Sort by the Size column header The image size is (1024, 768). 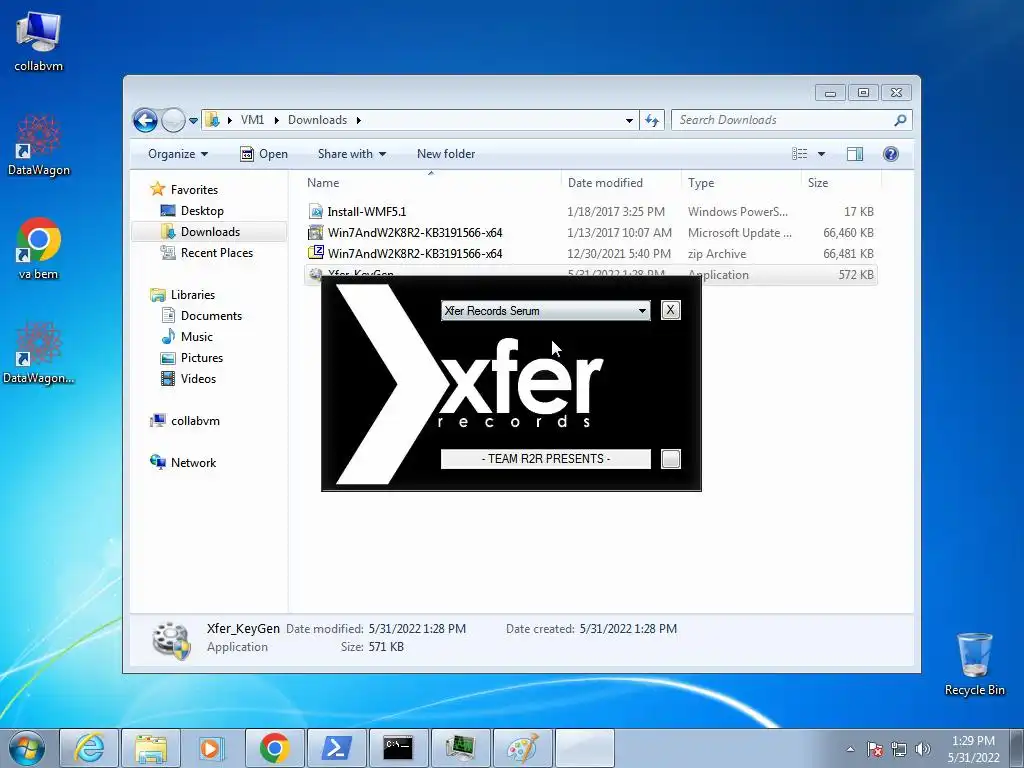pyautogui.click(x=840, y=183)
